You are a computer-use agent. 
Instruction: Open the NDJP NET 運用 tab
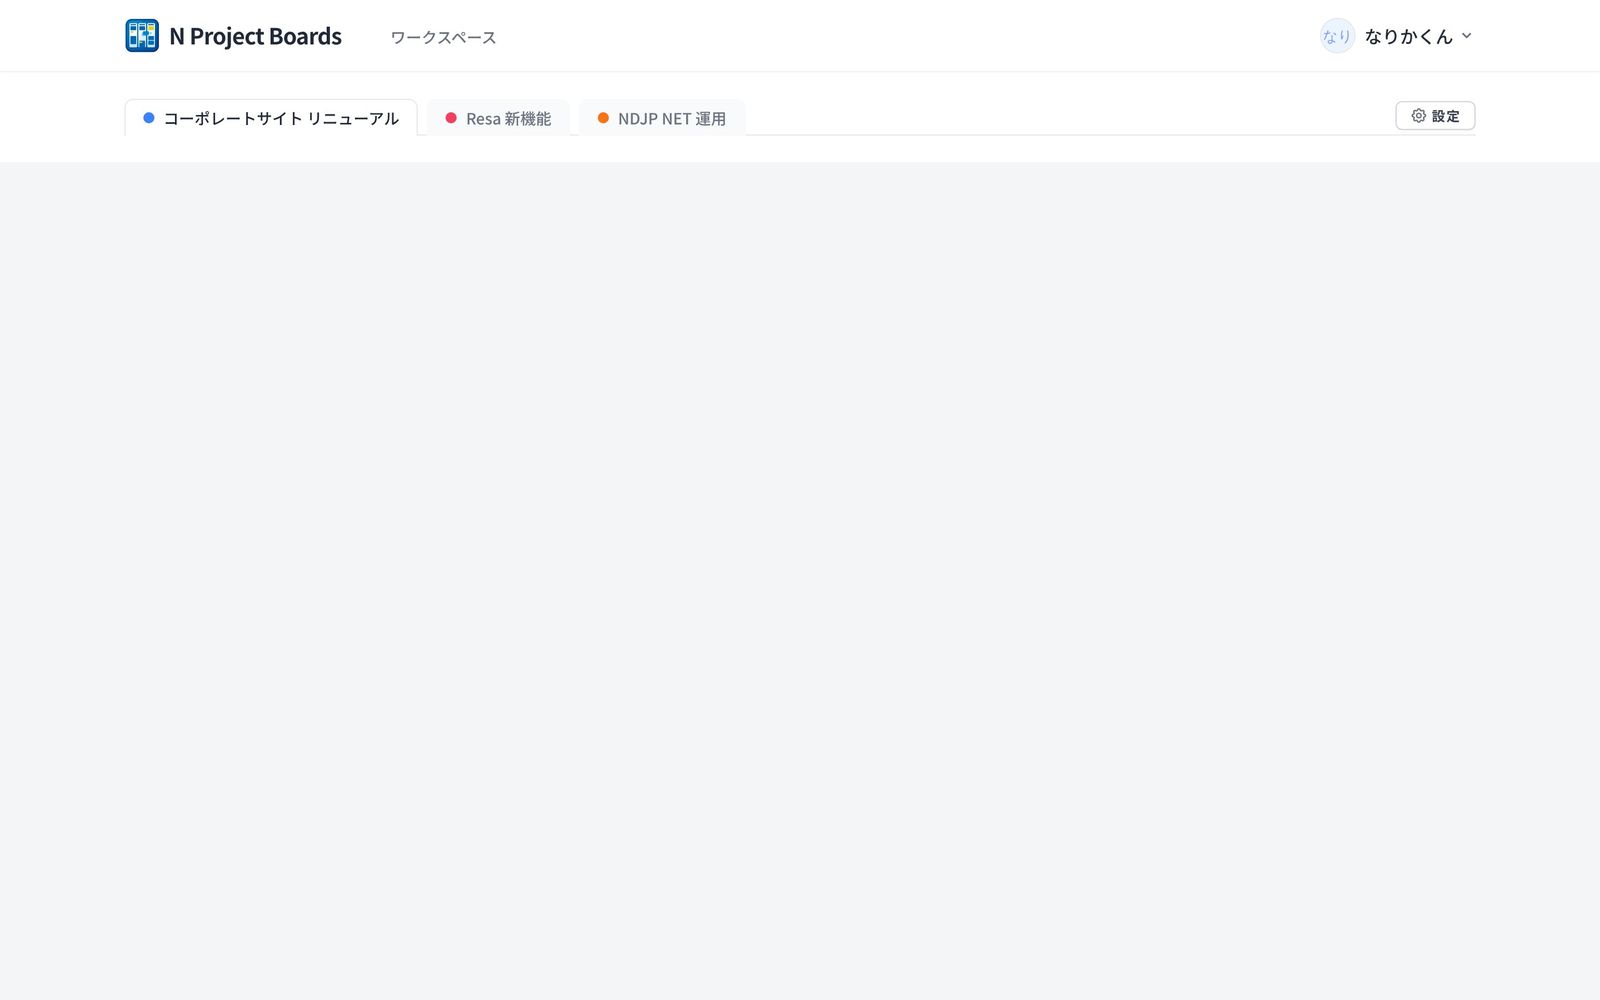(x=662, y=118)
